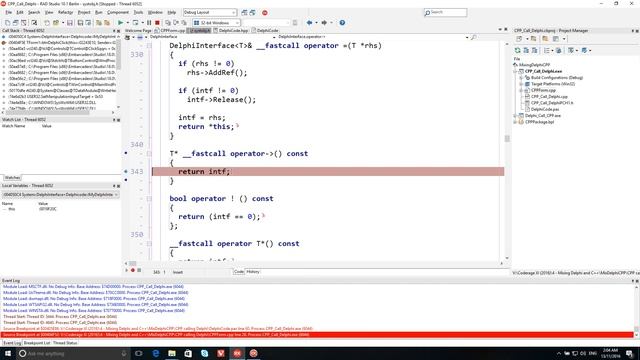The height and width of the screenshot is (360, 640).
Task: Open the Help question mark icon
Action: (x=342, y=23)
